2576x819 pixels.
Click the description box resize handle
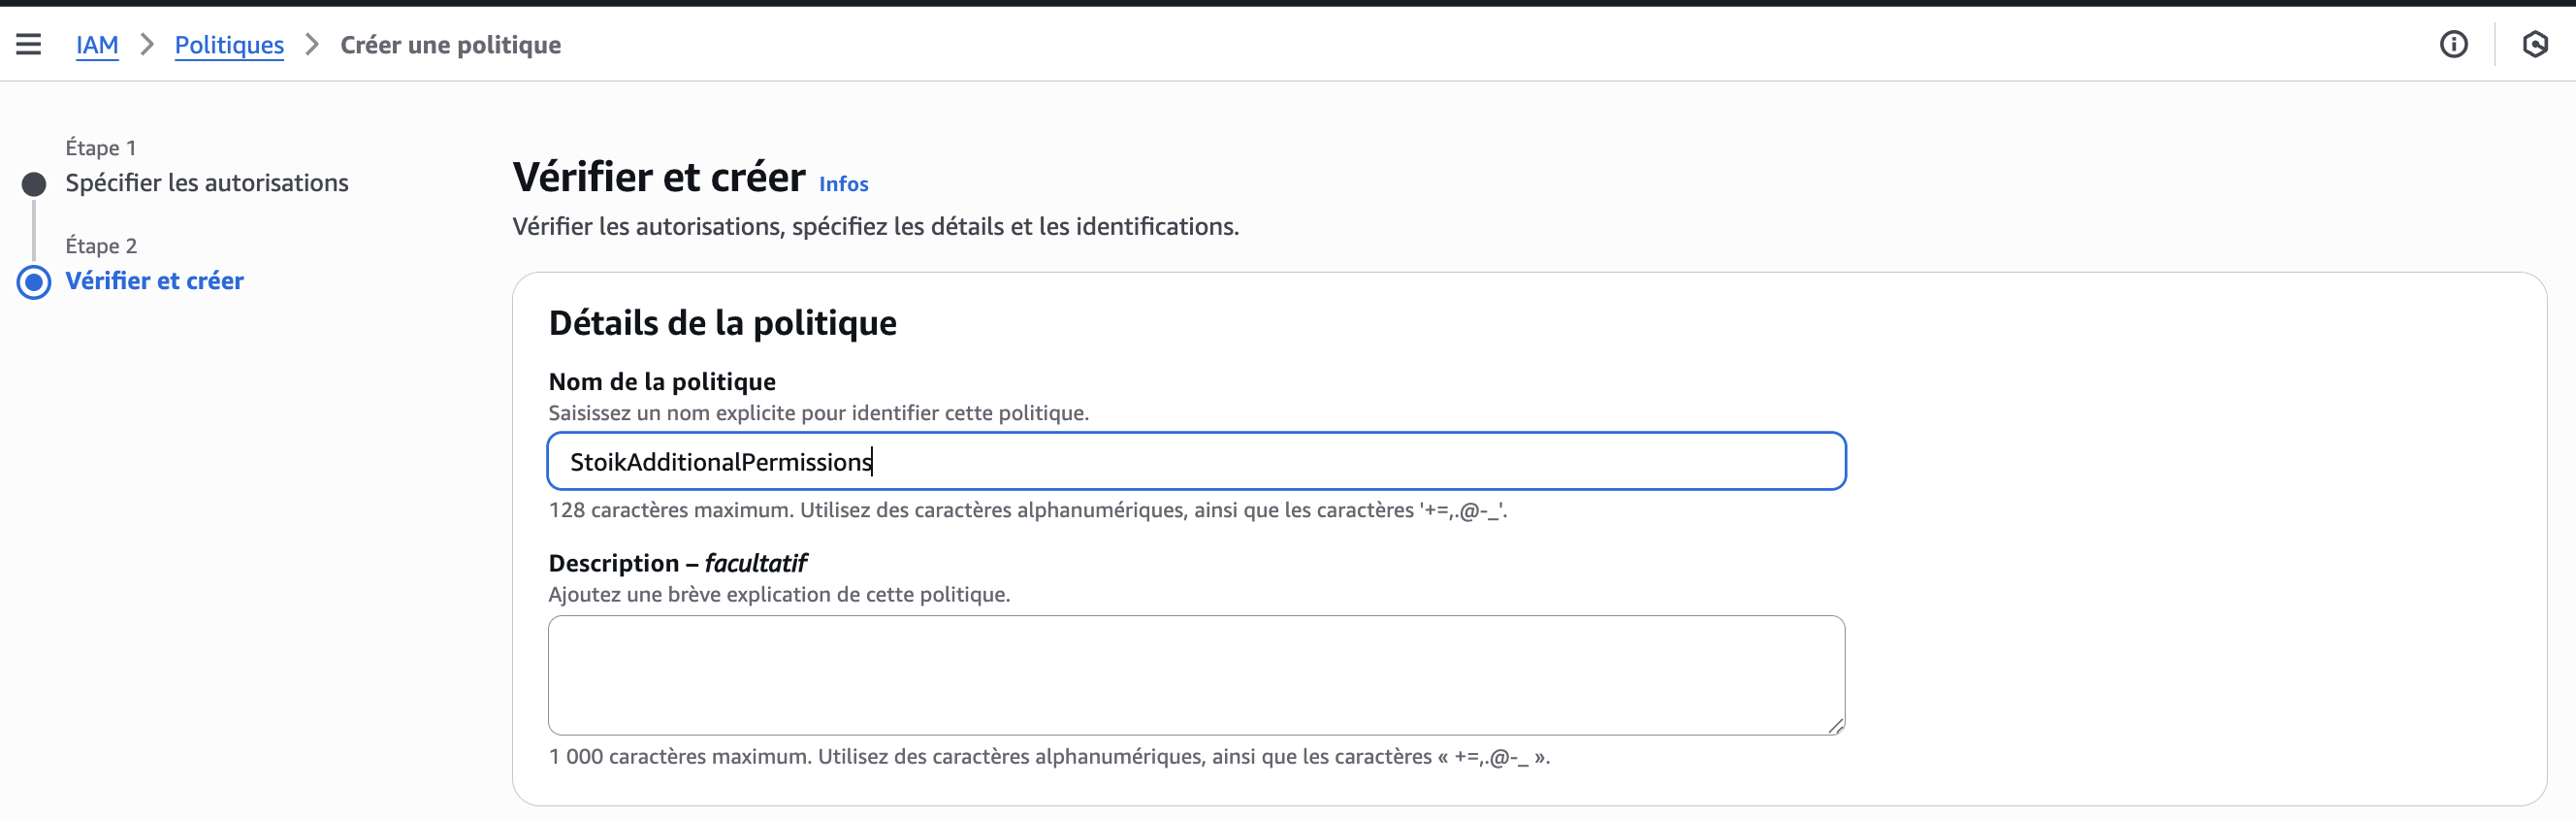[1835, 725]
